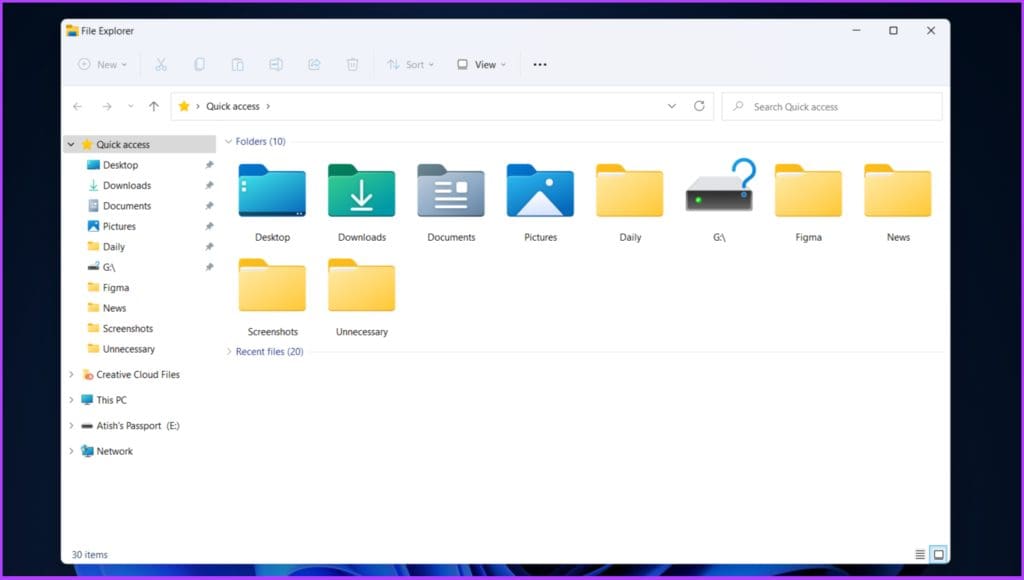This screenshot has height=580, width=1024.
Task: Open the View menu
Action: pos(480,64)
